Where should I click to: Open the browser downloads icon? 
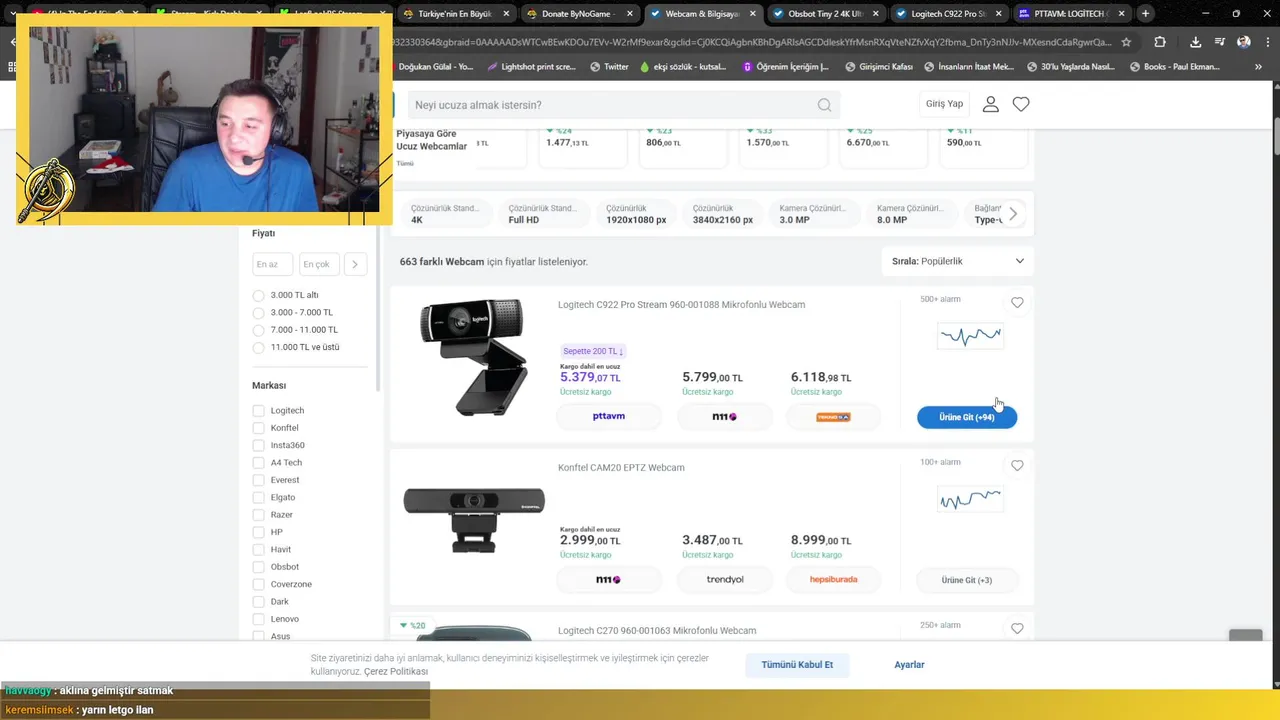click(x=1195, y=42)
